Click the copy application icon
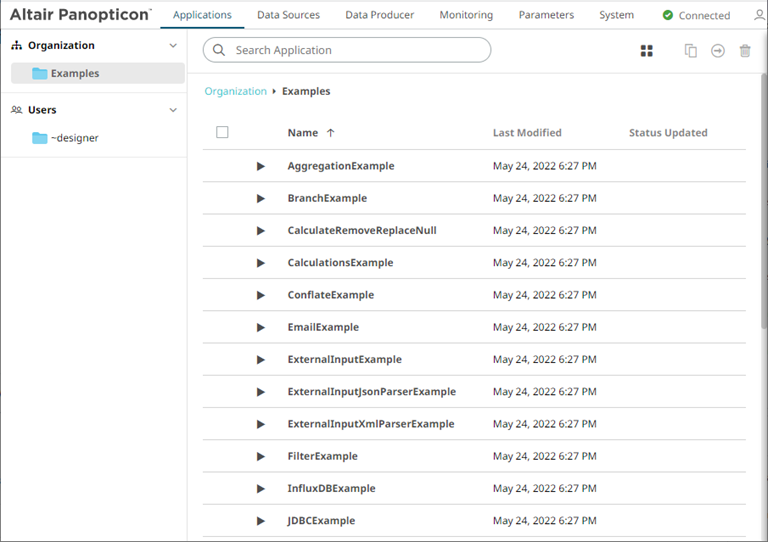Screen dimensions: 768x542 (x=690, y=51)
